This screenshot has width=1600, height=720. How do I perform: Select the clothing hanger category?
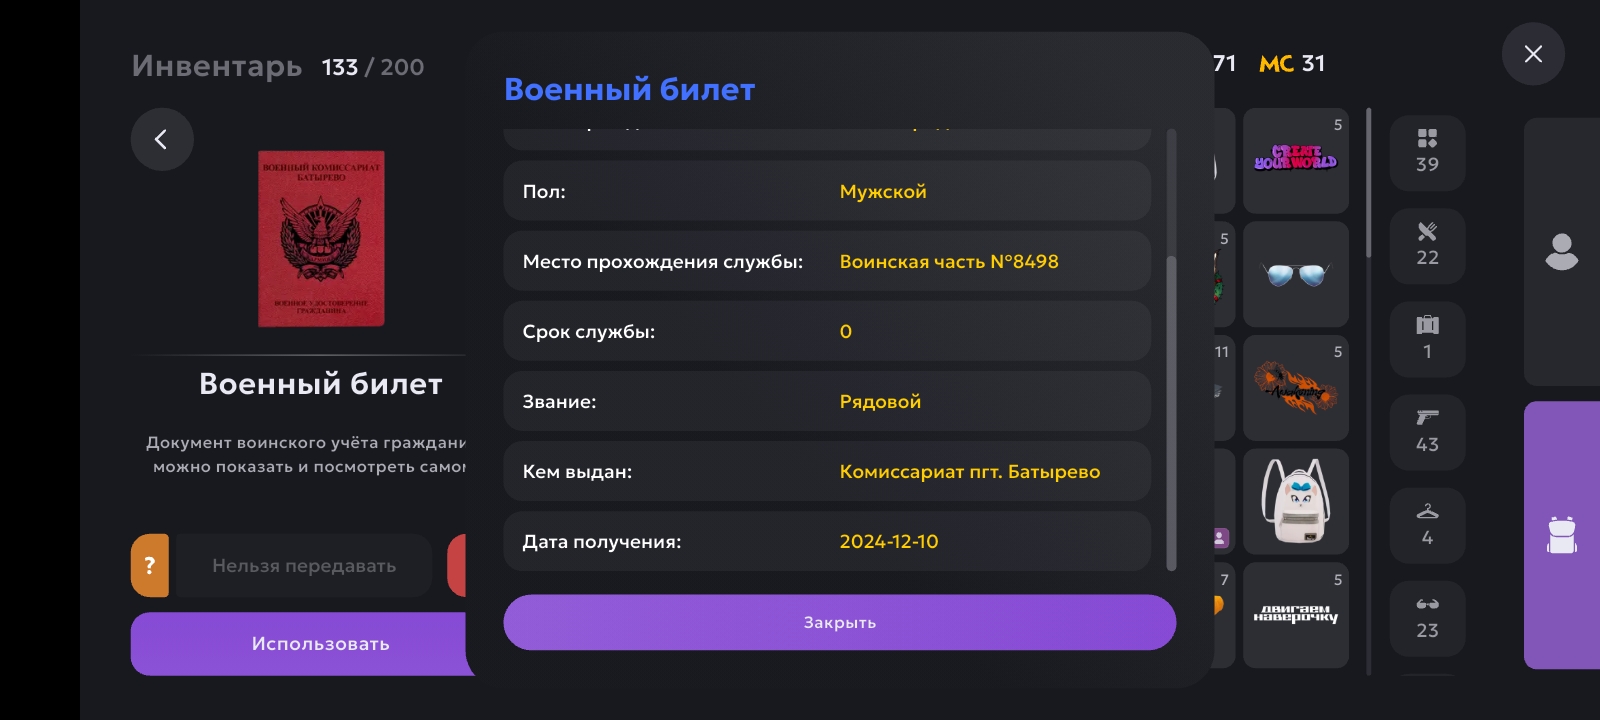(x=1427, y=525)
